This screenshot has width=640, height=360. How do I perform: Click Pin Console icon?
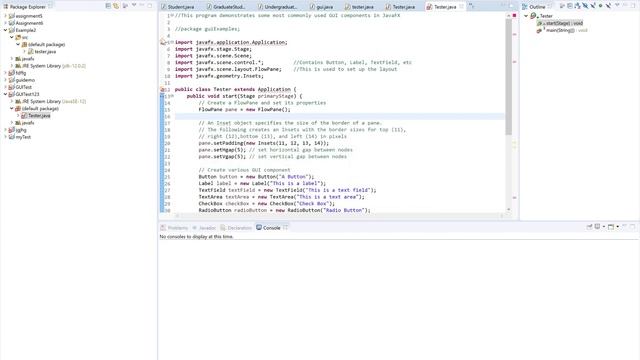point(589,227)
